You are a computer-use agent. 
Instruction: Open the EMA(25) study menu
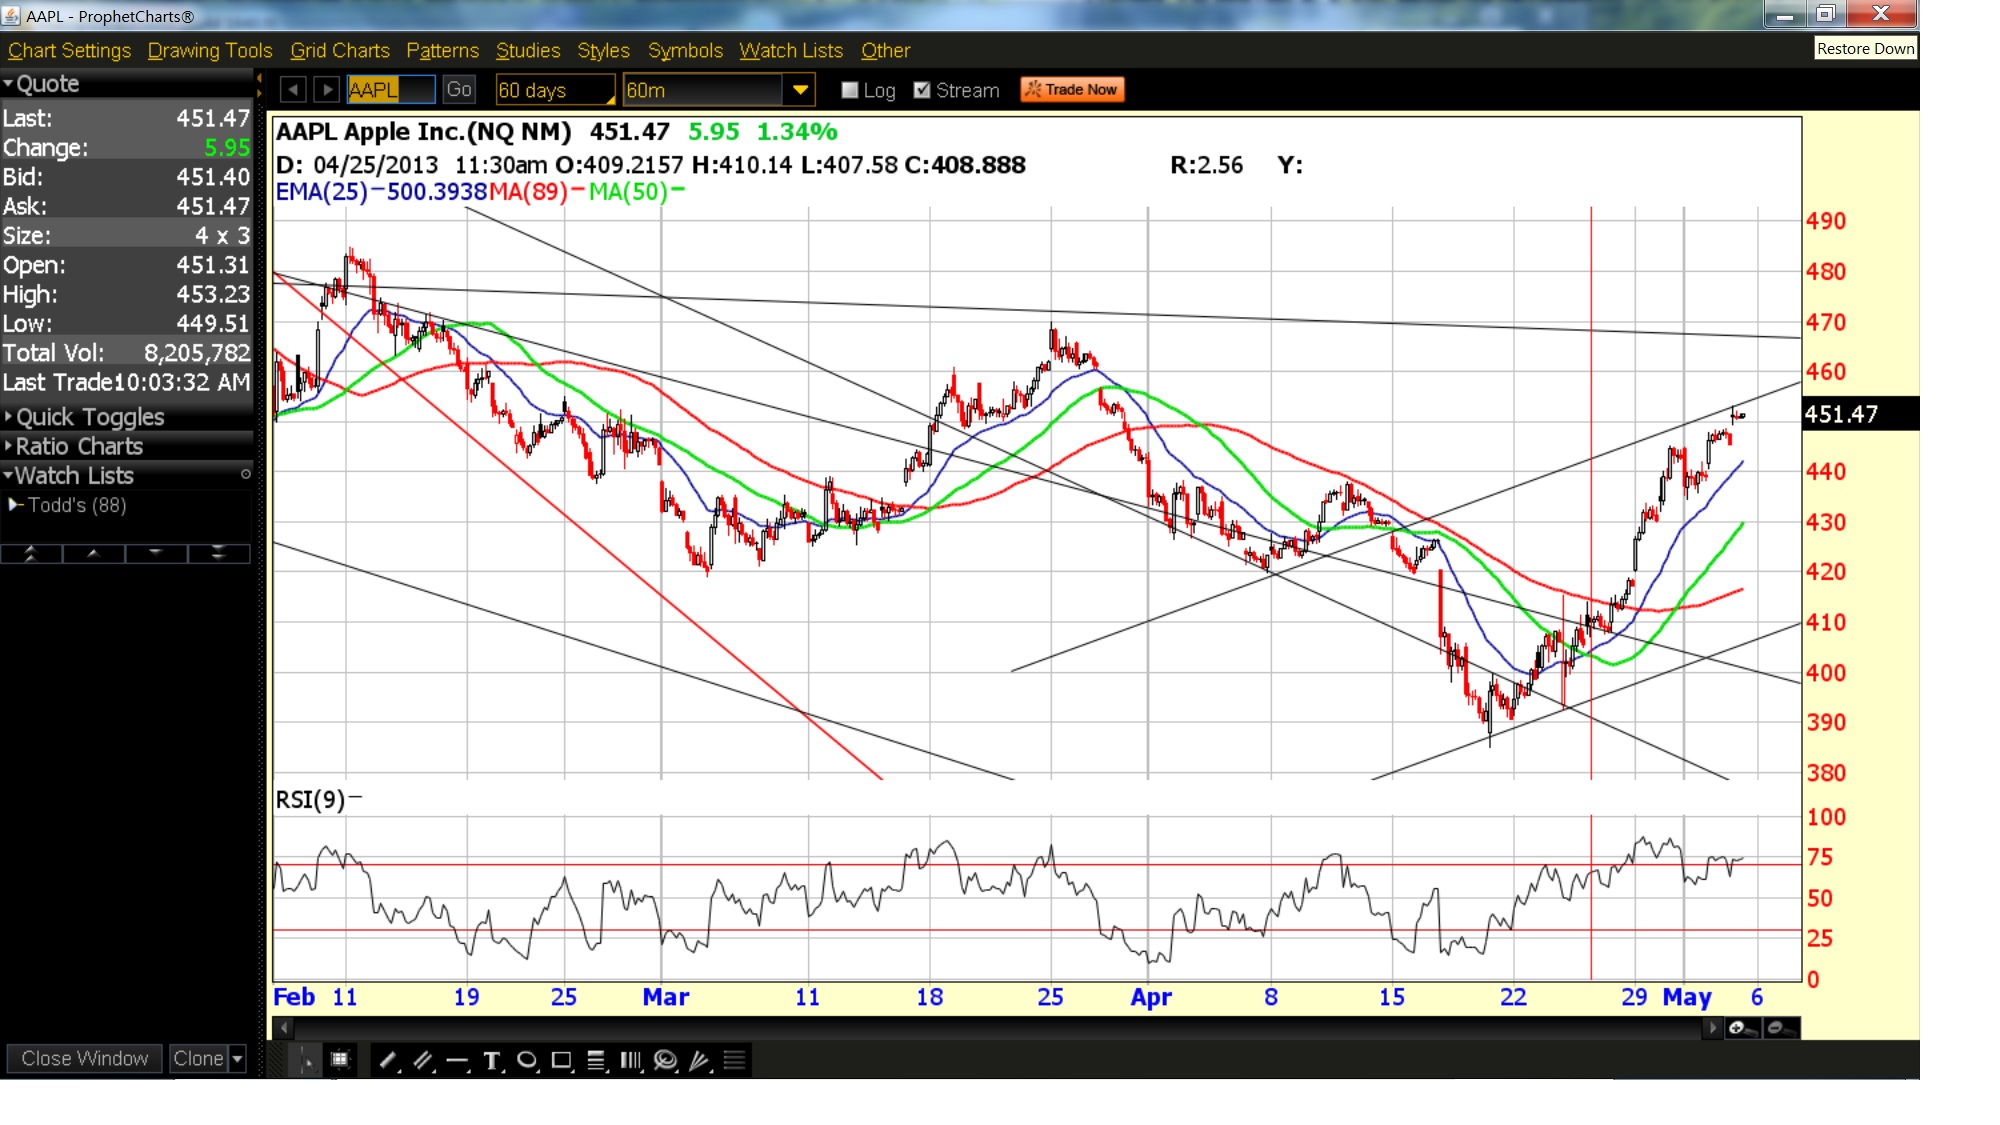click(321, 191)
